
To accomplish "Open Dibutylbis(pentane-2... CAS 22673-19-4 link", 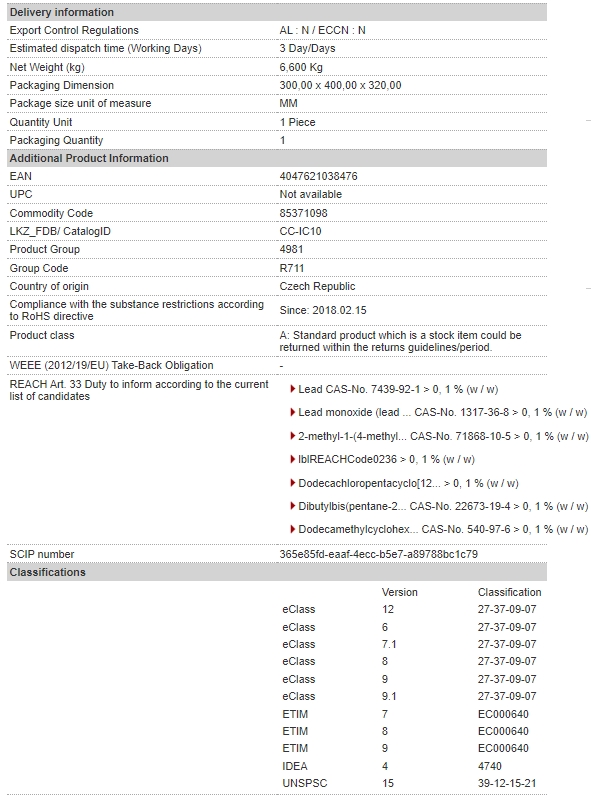I will pyautogui.click(x=443, y=506).
